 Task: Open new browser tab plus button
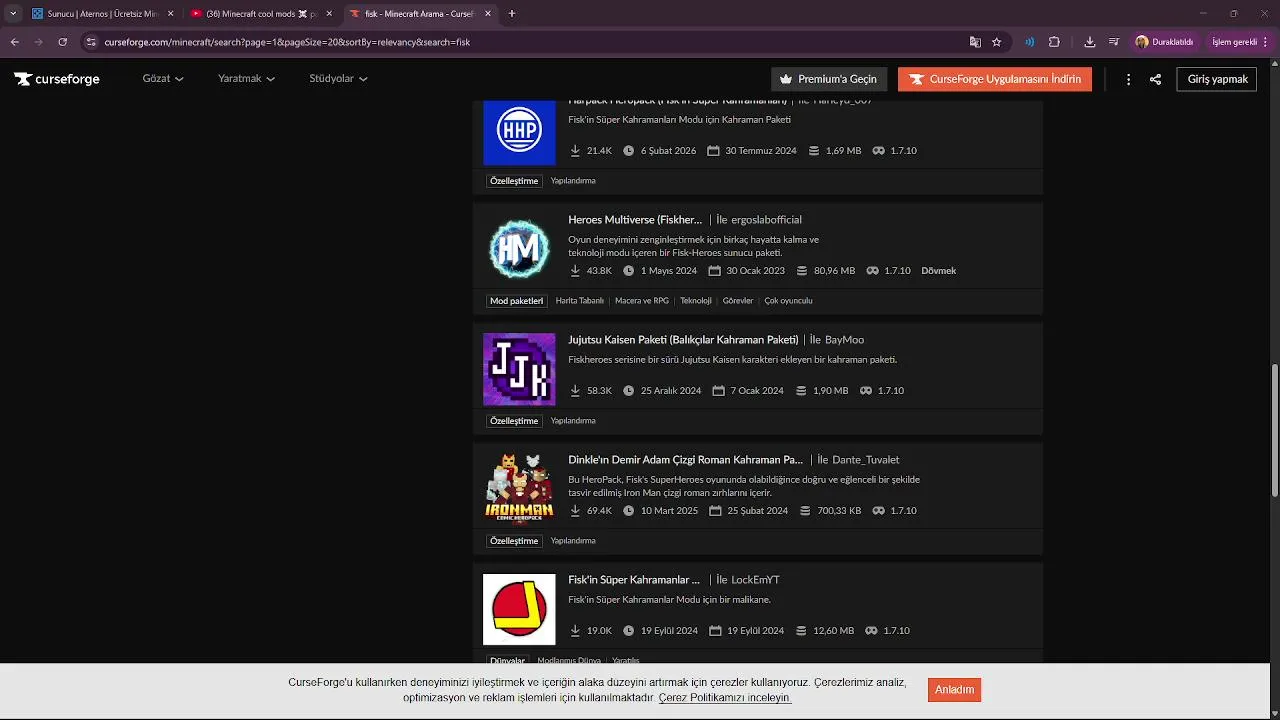pos(512,14)
